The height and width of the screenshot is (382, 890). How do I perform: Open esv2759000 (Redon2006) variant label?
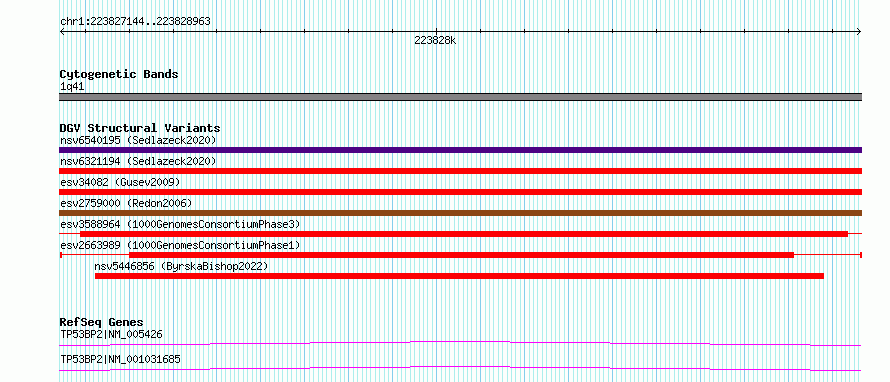126,203
